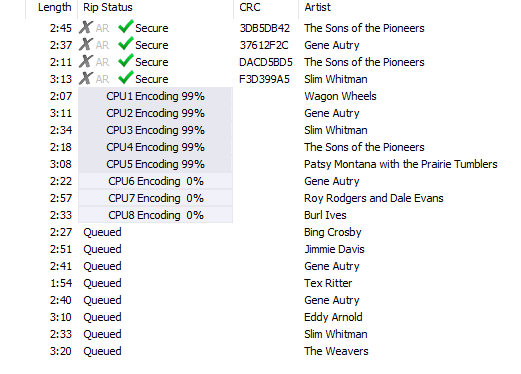Click the Length column header
The width and height of the screenshot is (521, 374).
tap(52, 7)
